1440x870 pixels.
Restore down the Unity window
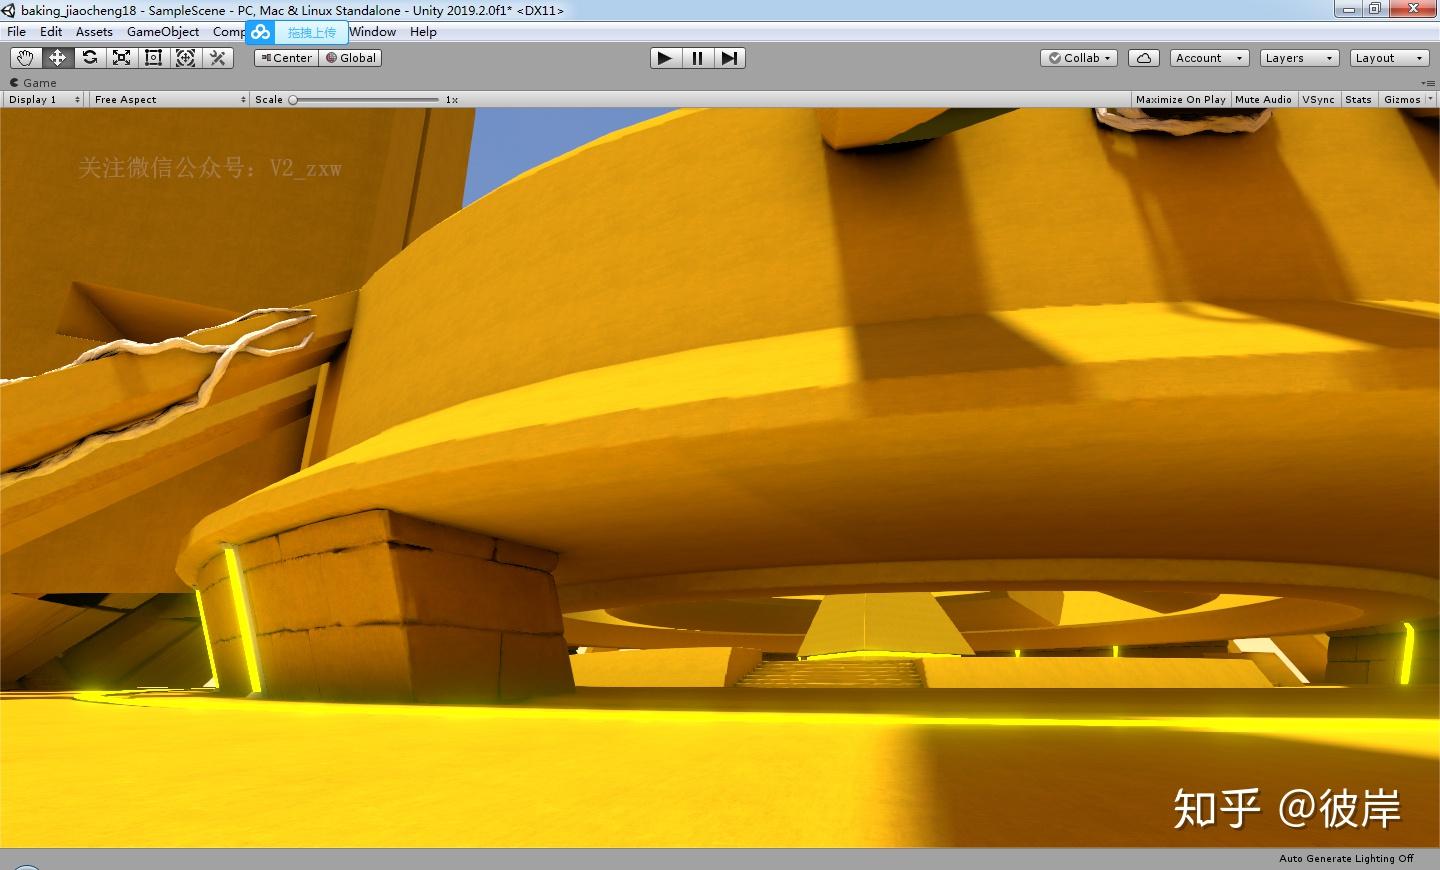coord(1375,9)
